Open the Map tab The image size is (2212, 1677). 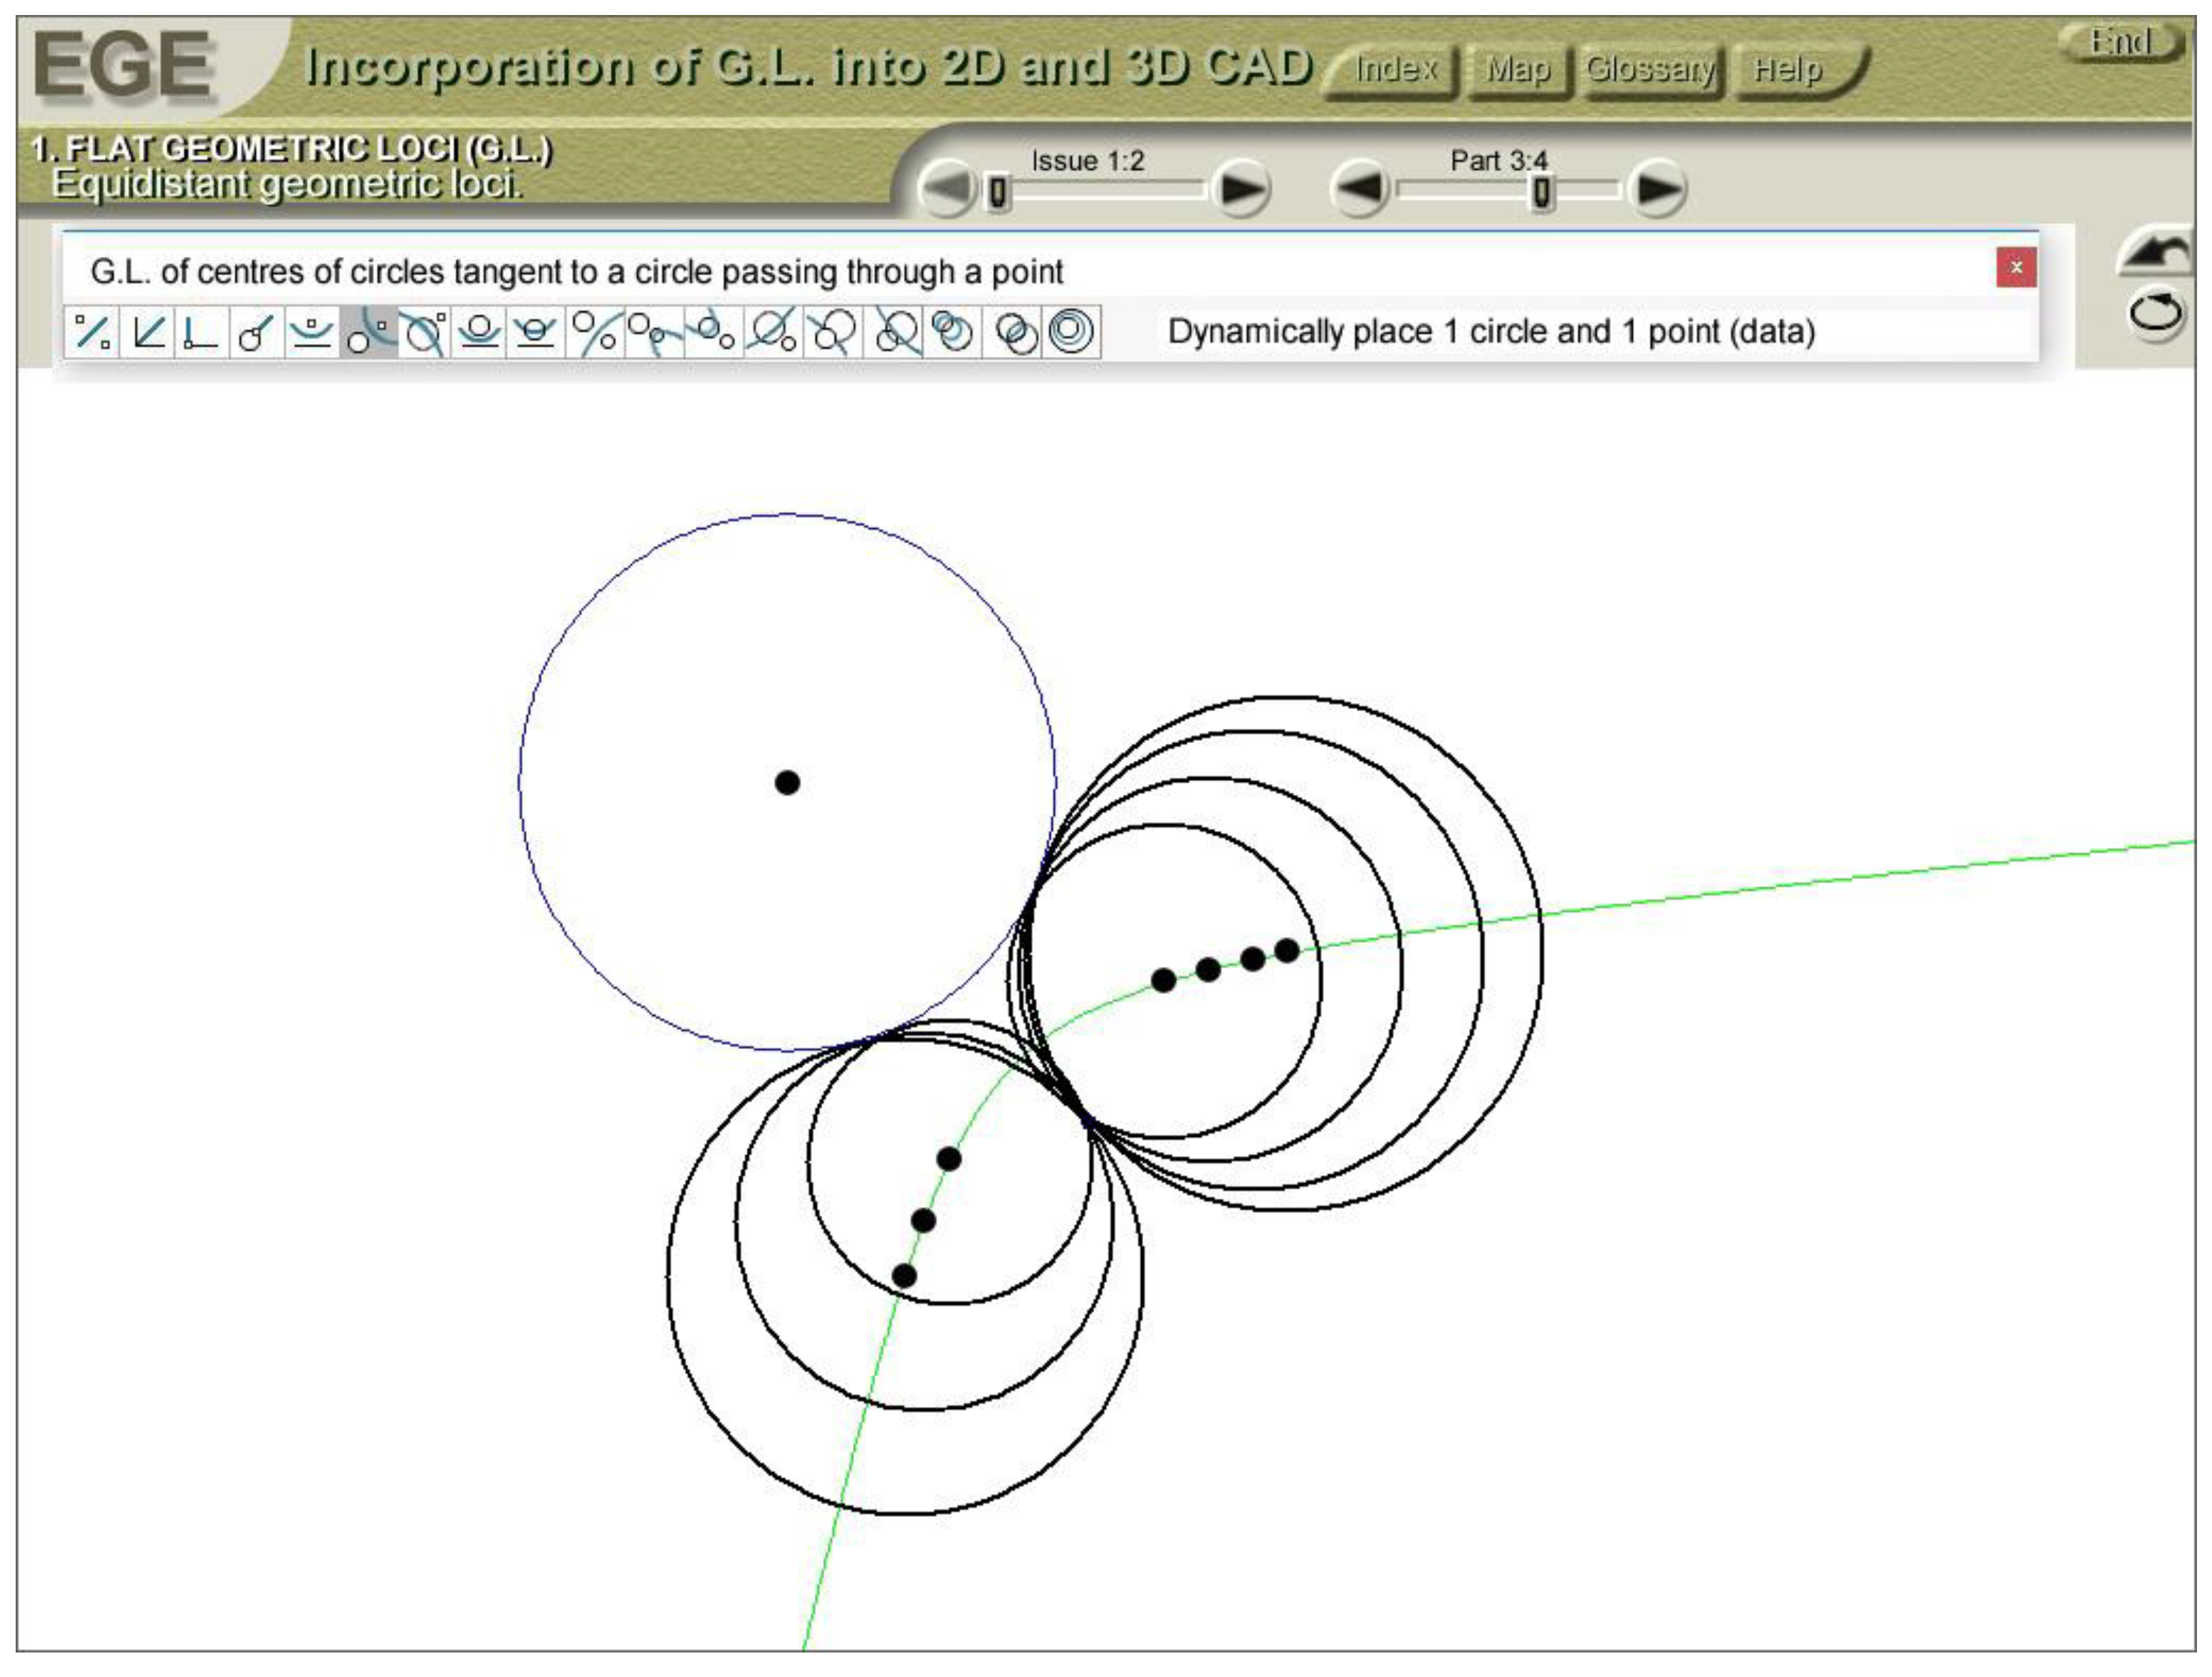[x=1517, y=70]
